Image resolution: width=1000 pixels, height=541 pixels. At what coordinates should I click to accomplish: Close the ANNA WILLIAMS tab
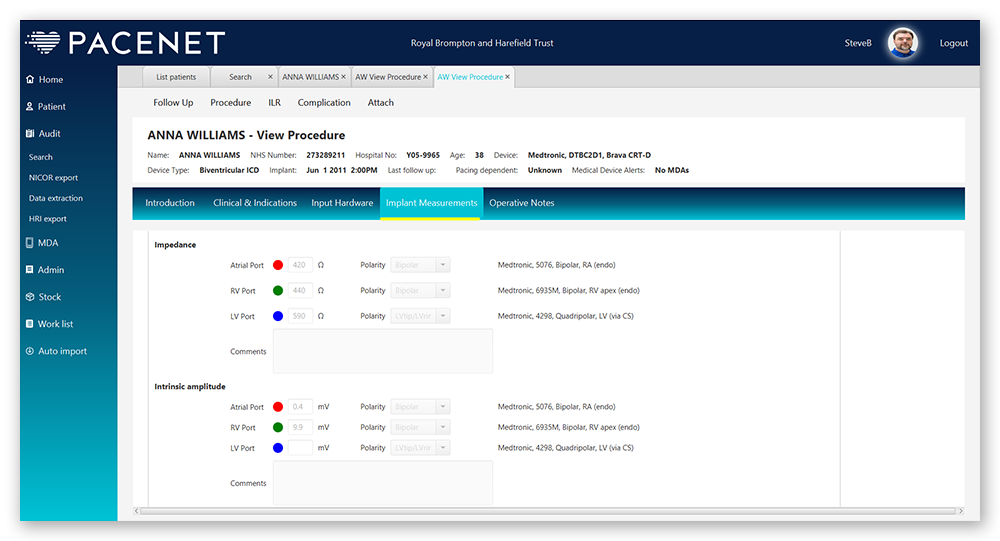pyautogui.click(x=344, y=77)
